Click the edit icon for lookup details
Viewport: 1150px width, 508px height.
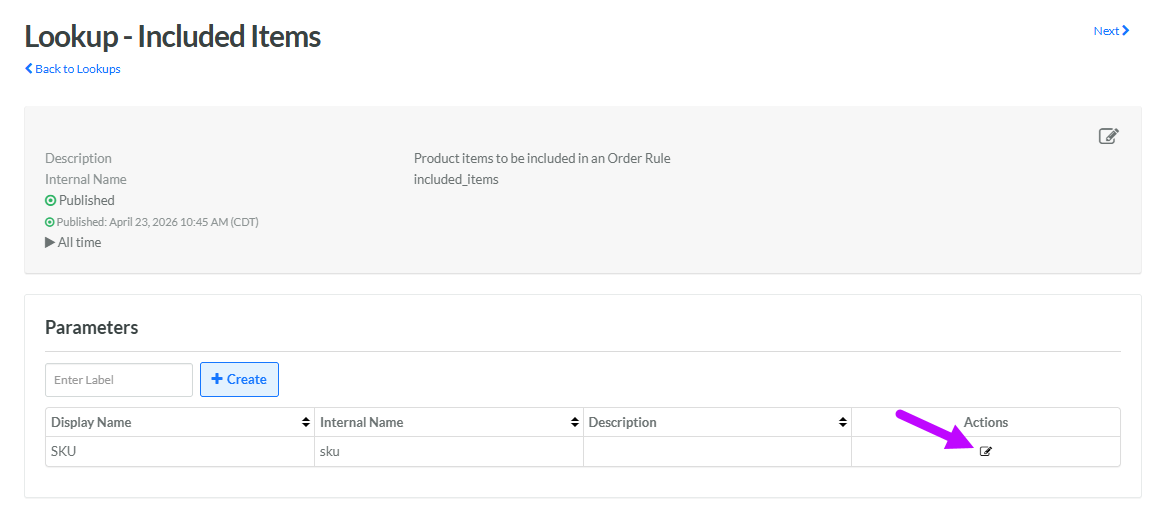click(1108, 136)
